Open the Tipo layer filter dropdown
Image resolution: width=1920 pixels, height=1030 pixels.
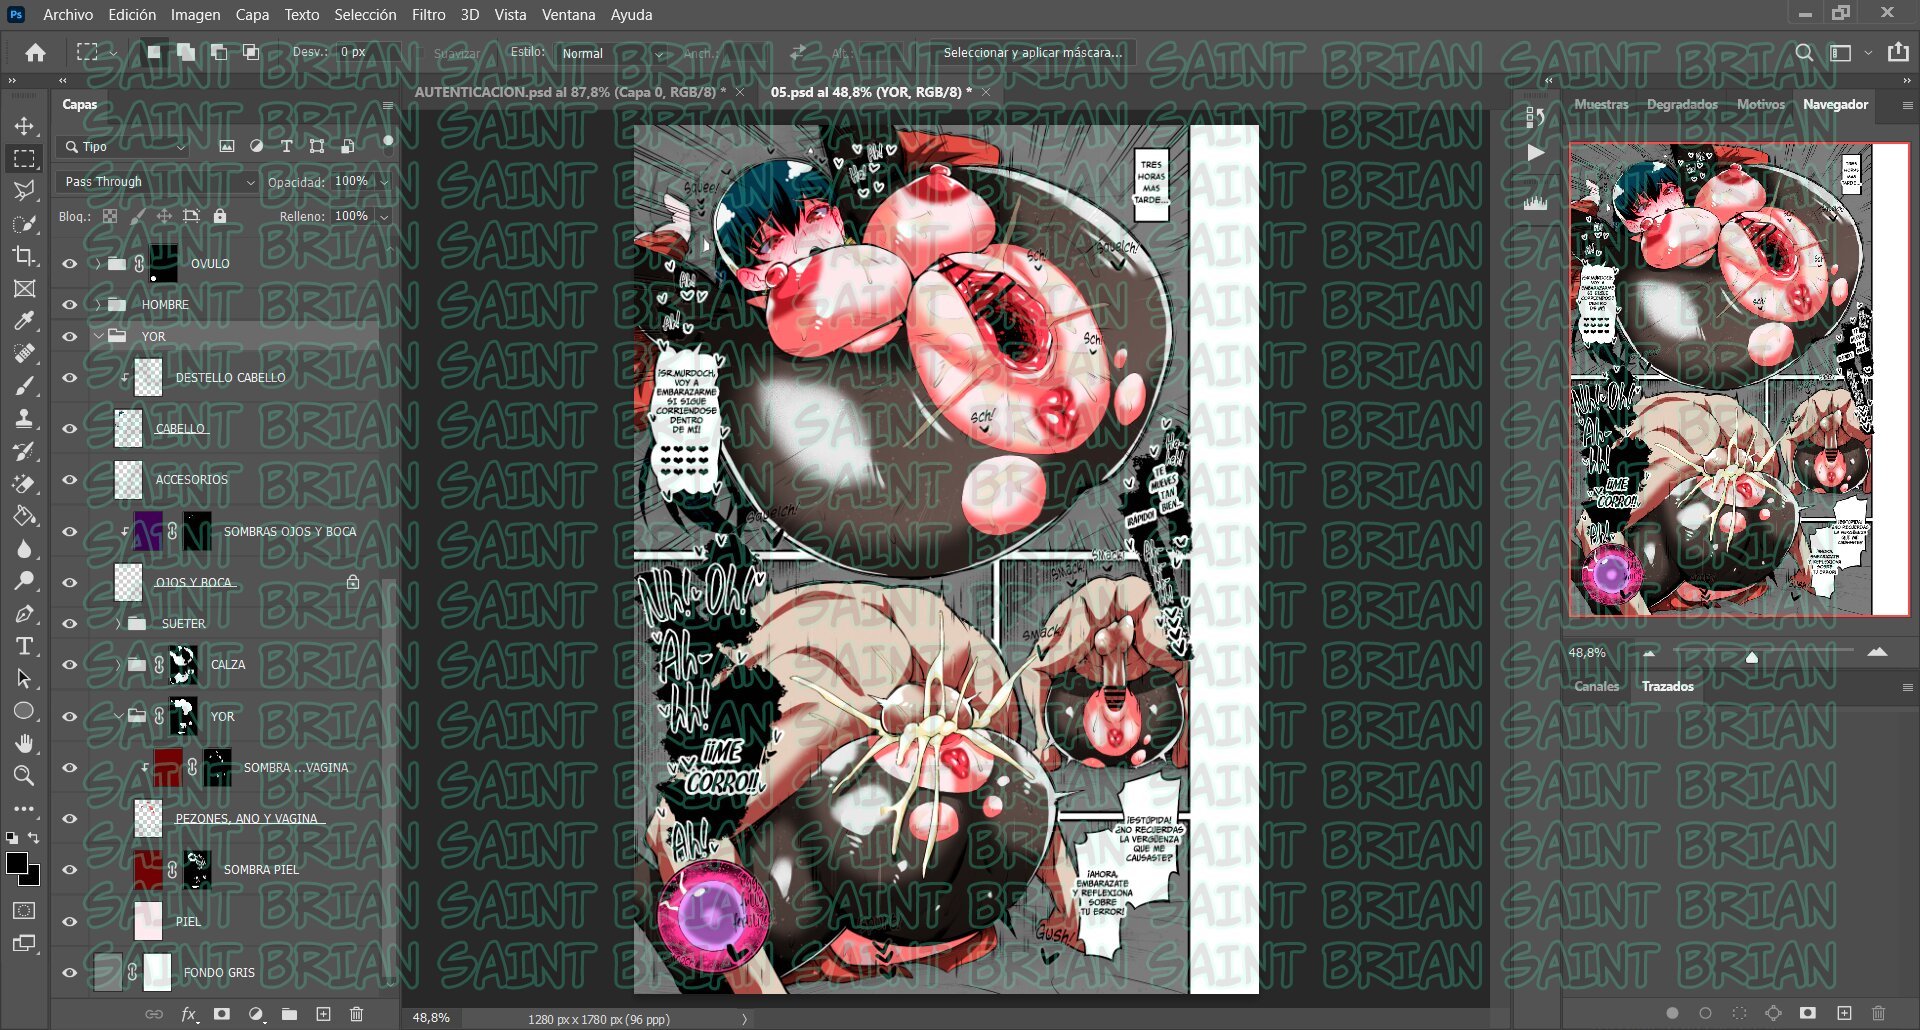124,146
